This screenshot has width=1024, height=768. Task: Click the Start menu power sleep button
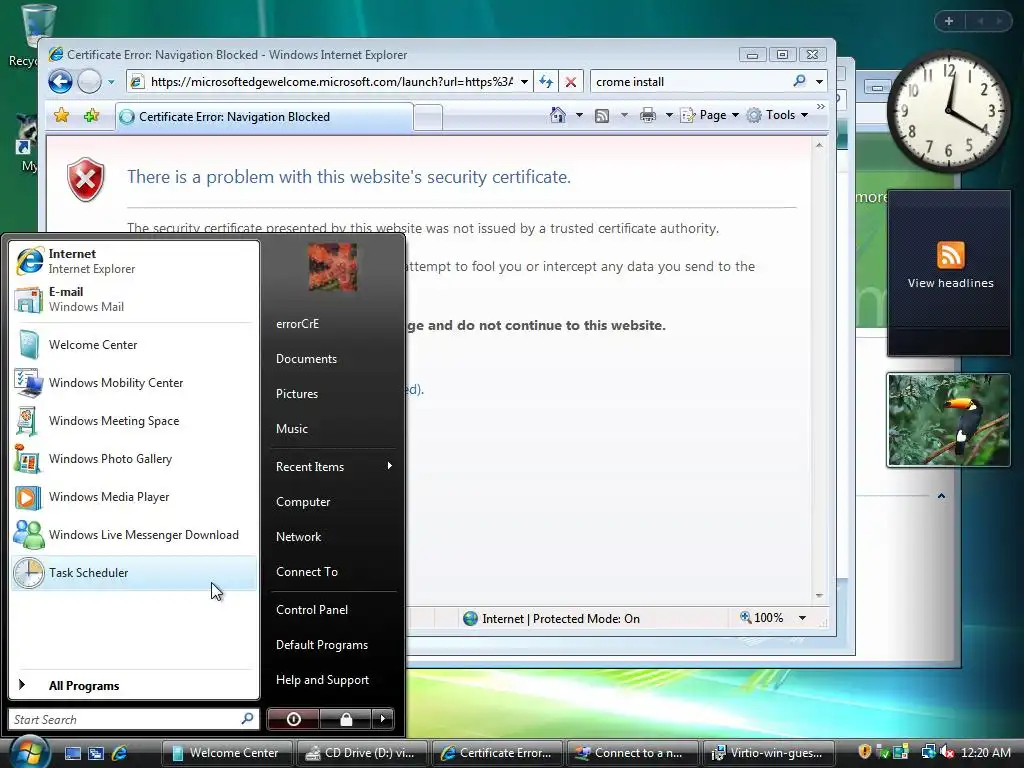(x=294, y=719)
